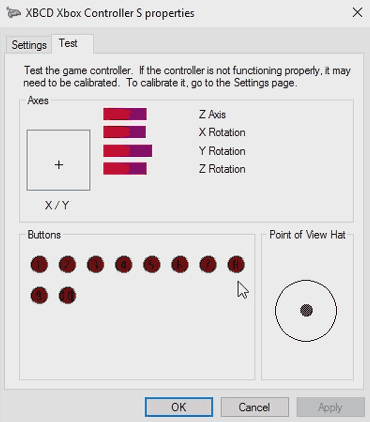Viewport: 370px width, 422px height.
Task: Click the Point of View Hat center dot
Action: click(306, 310)
